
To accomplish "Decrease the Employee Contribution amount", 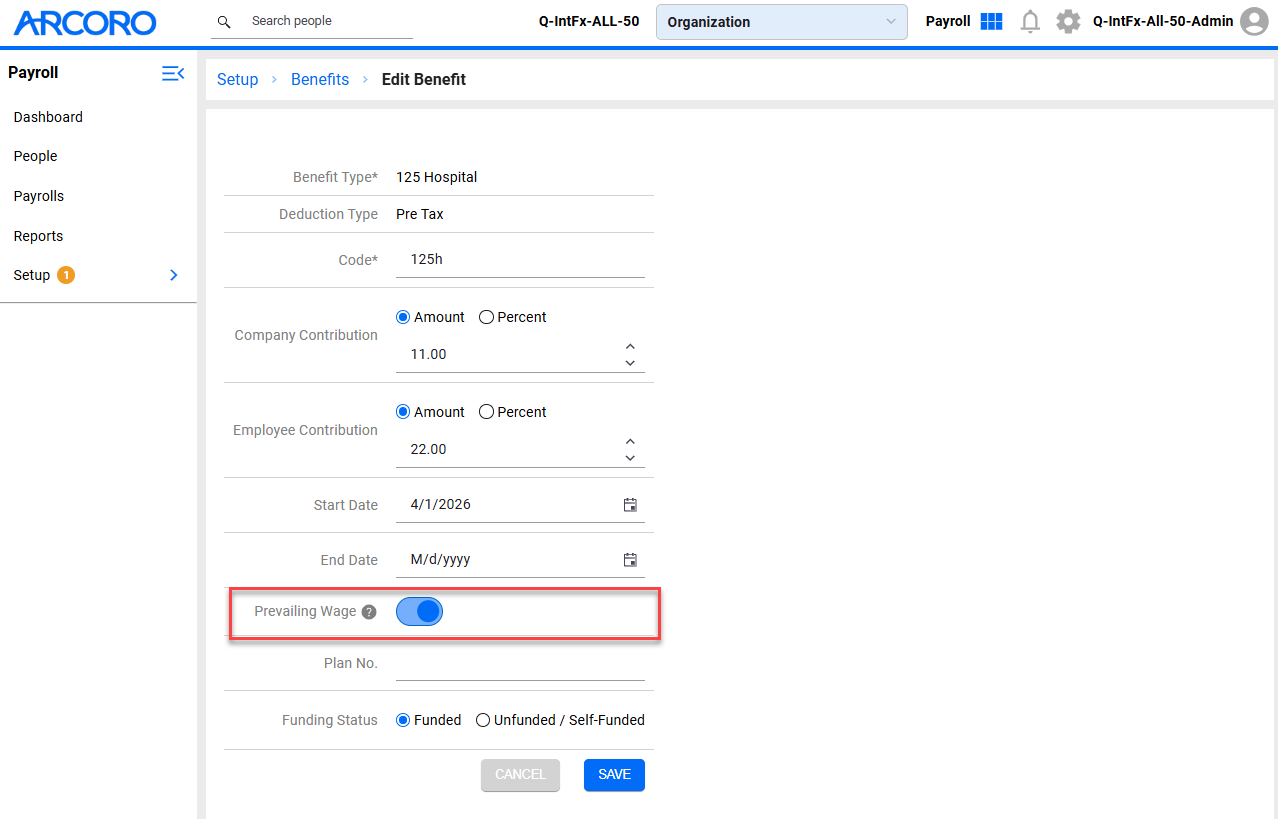I will click(630, 457).
